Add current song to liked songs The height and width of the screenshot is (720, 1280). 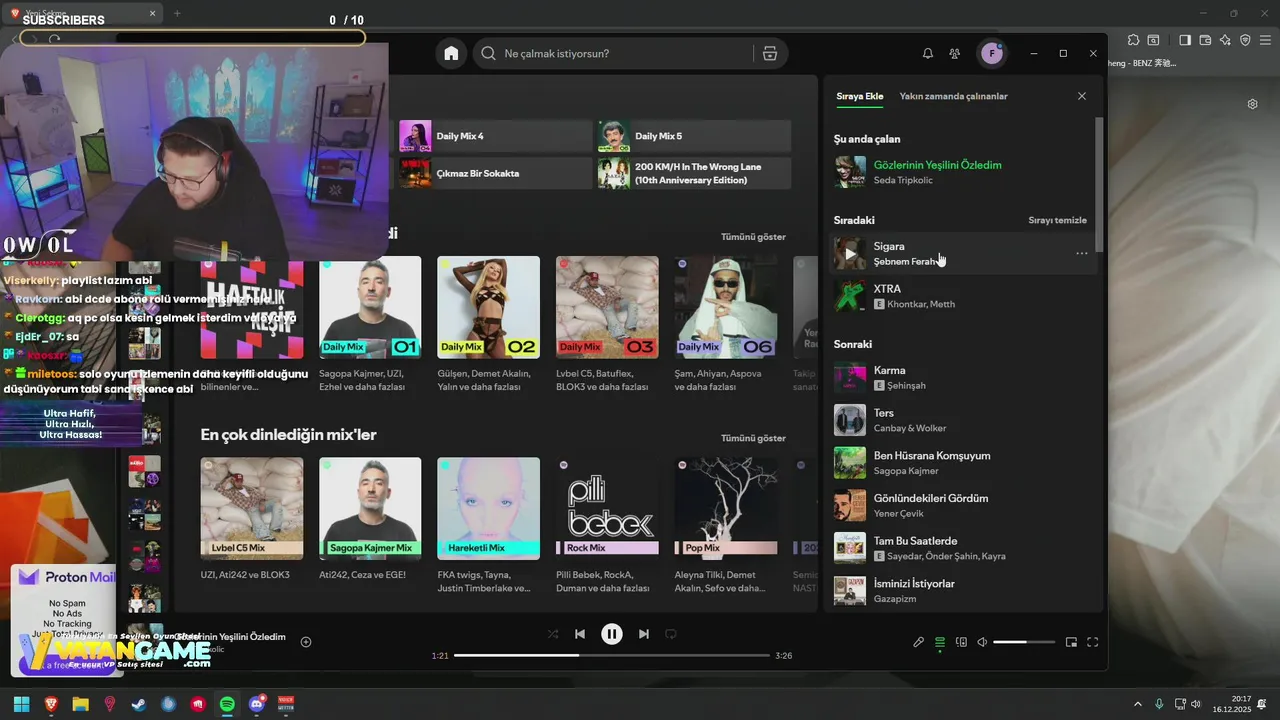coord(306,642)
